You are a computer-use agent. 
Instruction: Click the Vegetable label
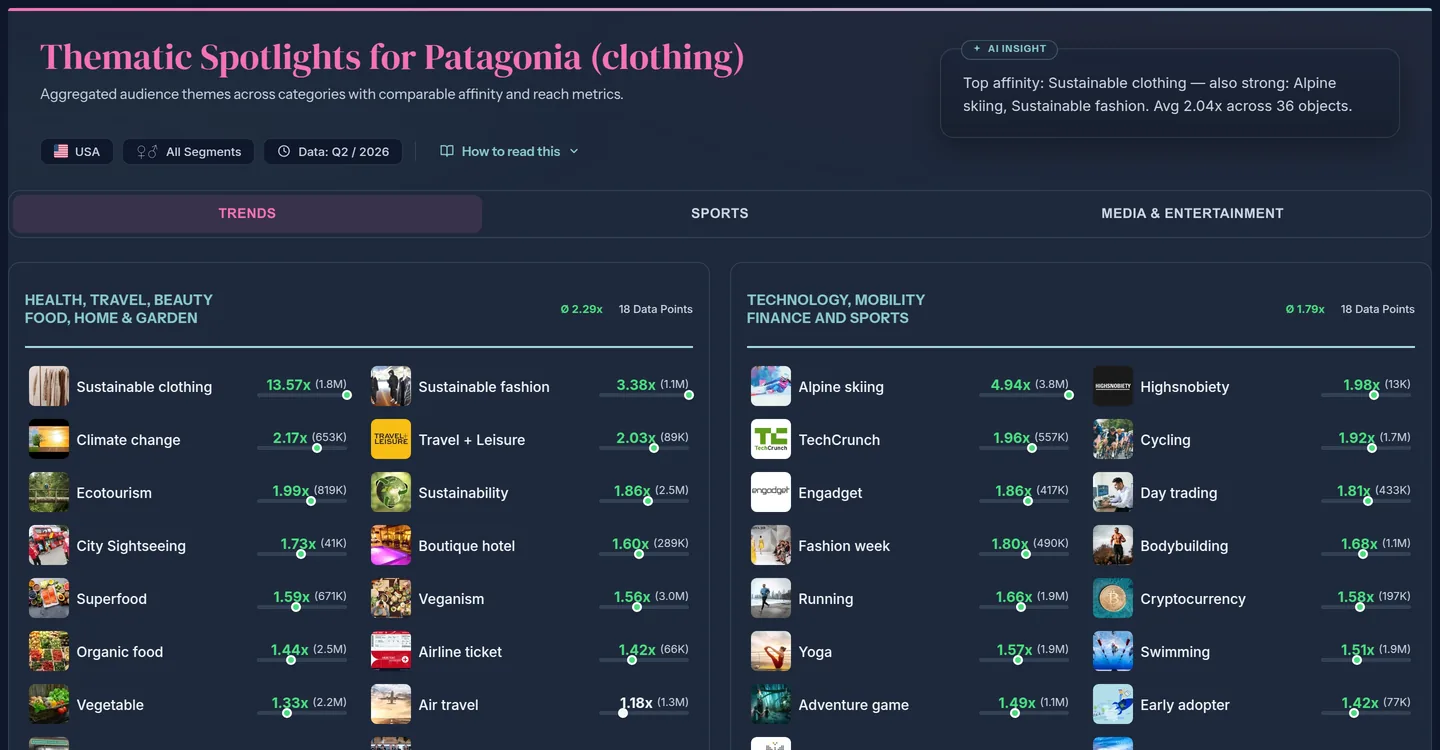110,705
